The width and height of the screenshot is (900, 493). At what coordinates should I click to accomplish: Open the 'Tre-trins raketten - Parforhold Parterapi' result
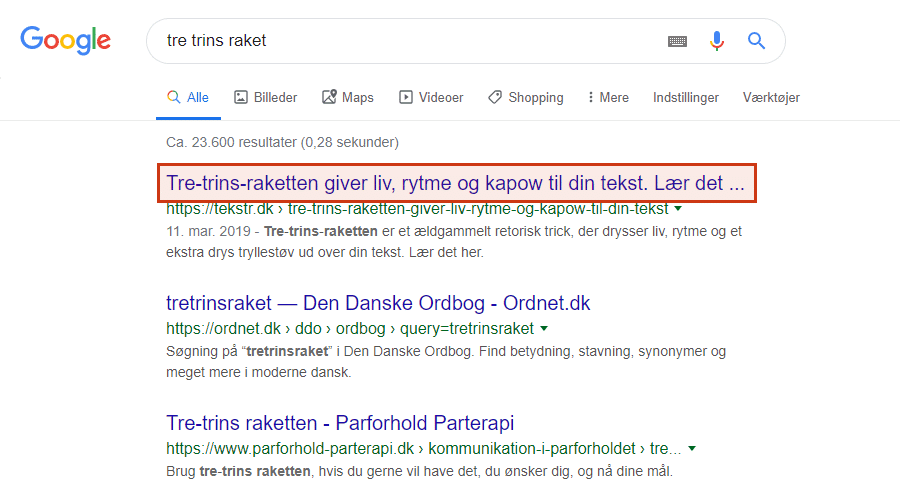(x=340, y=423)
